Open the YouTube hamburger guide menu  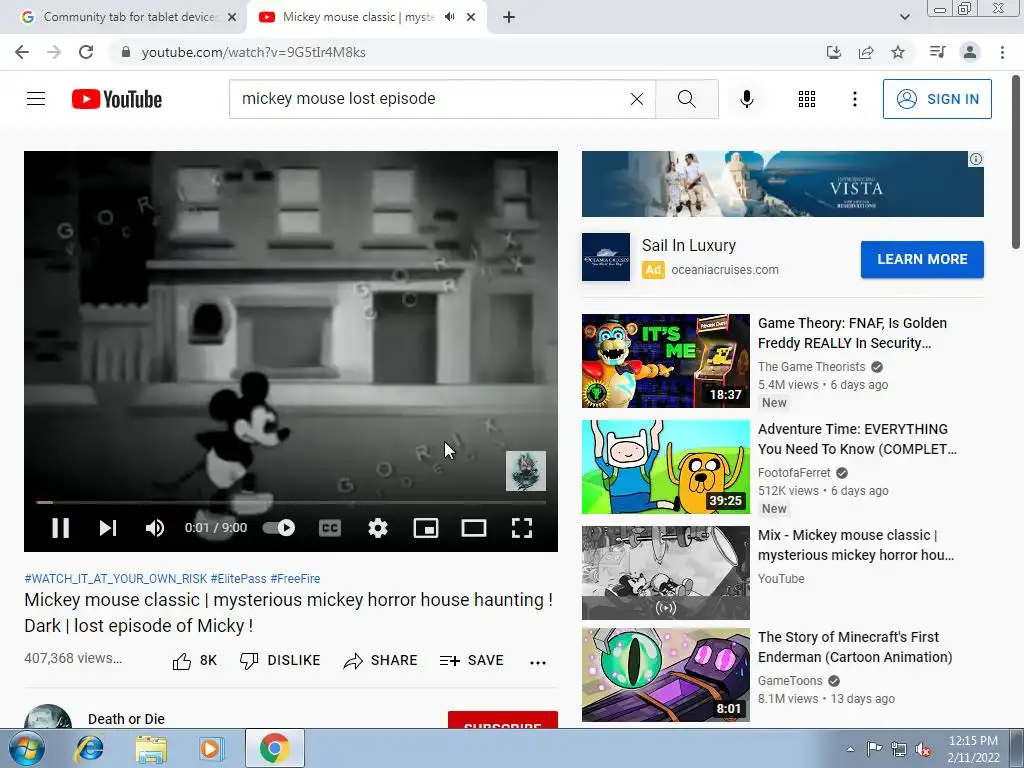pyautogui.click(x=36, y=99)
